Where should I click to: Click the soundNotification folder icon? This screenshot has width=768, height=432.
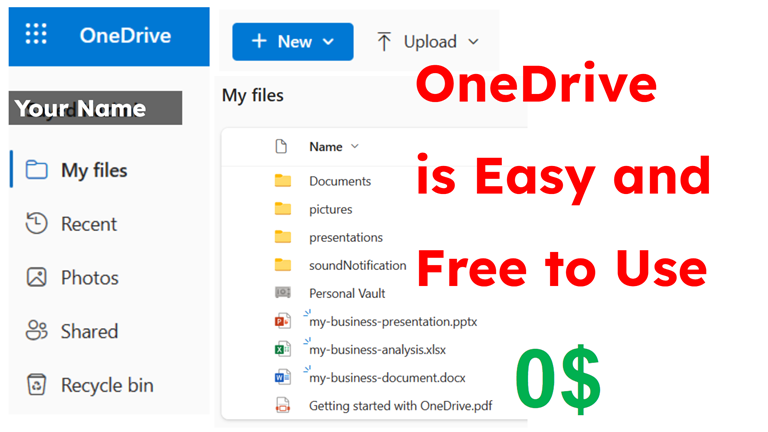[283, 265]
